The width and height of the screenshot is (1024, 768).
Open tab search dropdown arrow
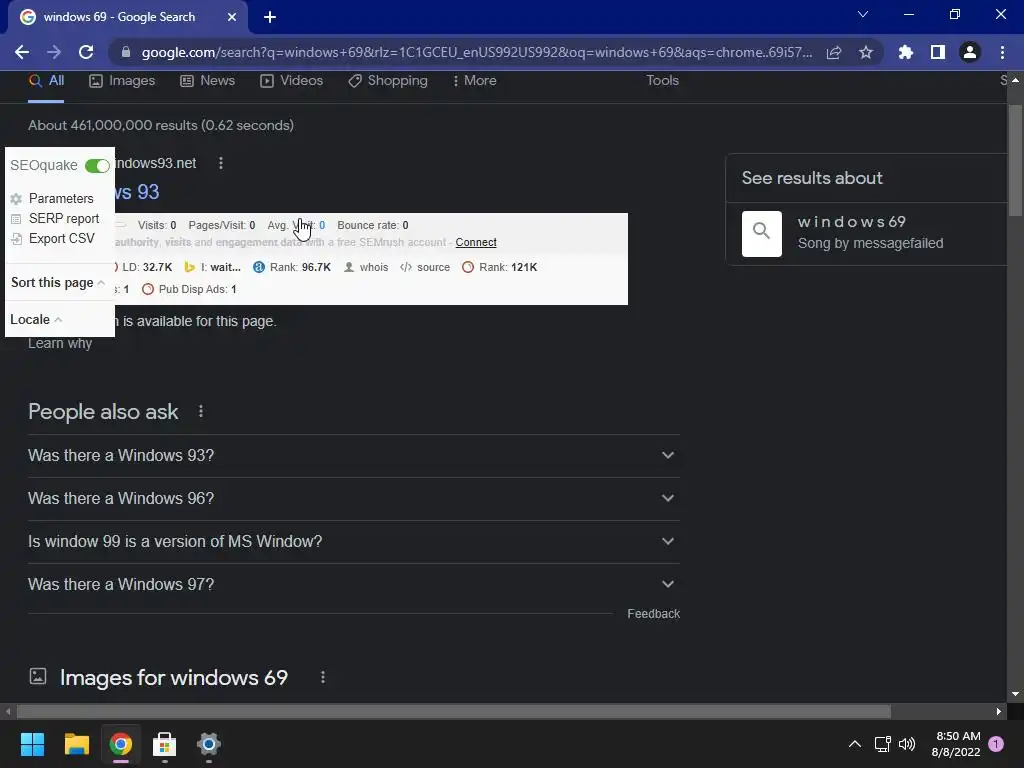pos(863,14)
